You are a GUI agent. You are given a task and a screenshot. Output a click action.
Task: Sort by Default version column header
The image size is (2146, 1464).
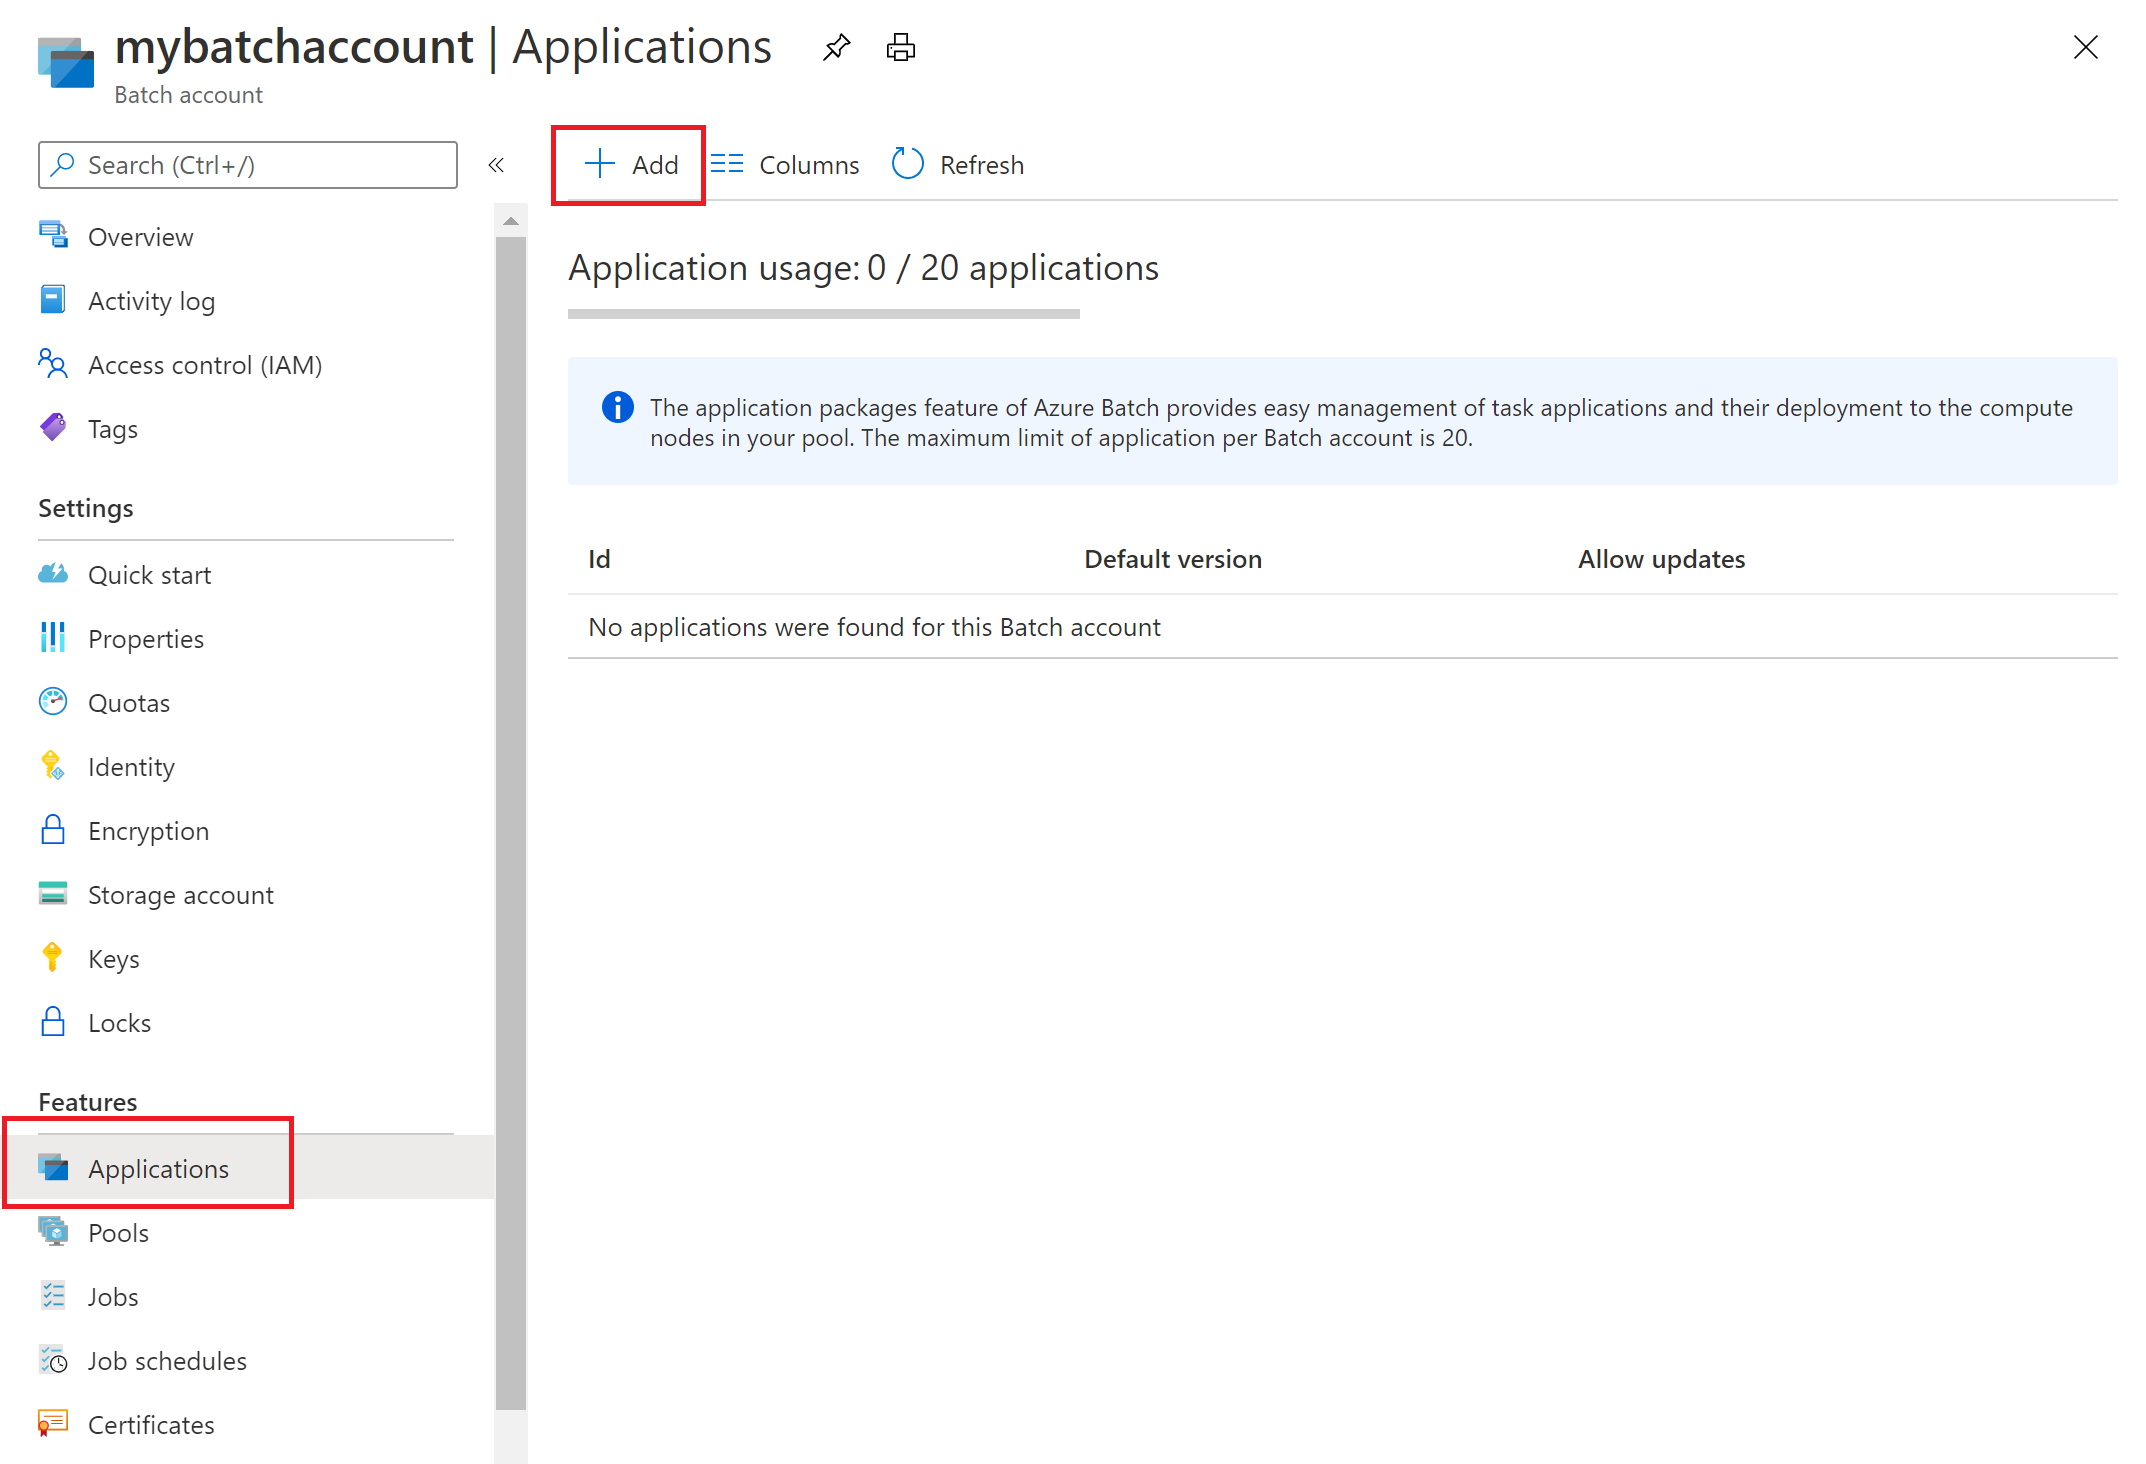(x=1172, y=559)
